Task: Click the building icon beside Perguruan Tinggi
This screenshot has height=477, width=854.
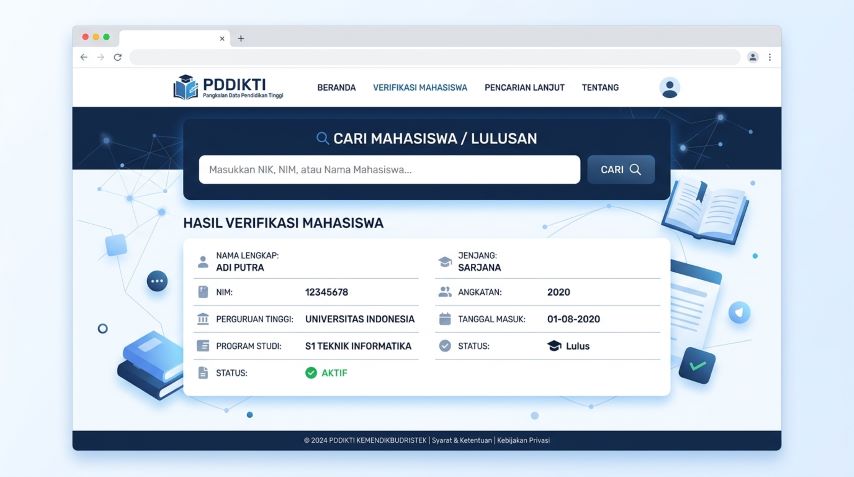Action: tap(203, 319)
